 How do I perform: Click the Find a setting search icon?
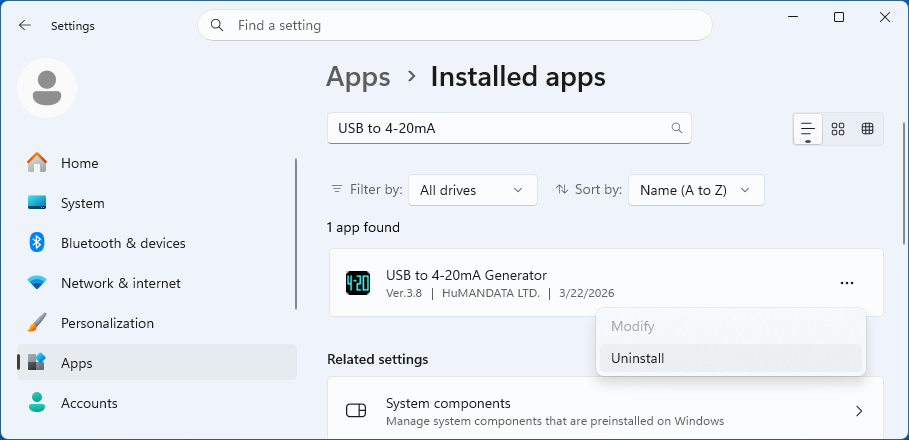pyautogui.click(x=217, y=25)
